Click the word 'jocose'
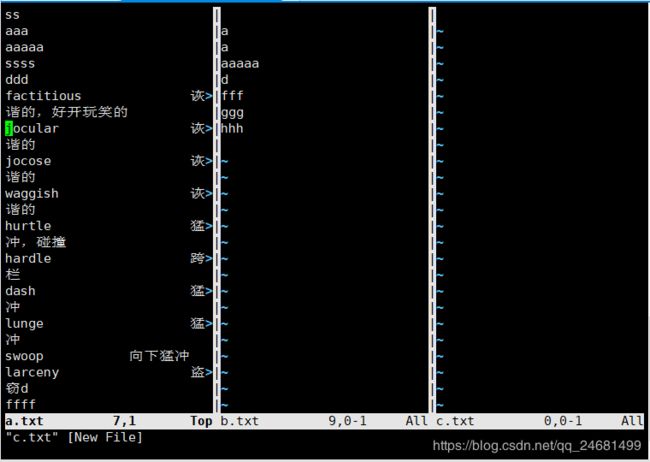 [x=28, y=161]
